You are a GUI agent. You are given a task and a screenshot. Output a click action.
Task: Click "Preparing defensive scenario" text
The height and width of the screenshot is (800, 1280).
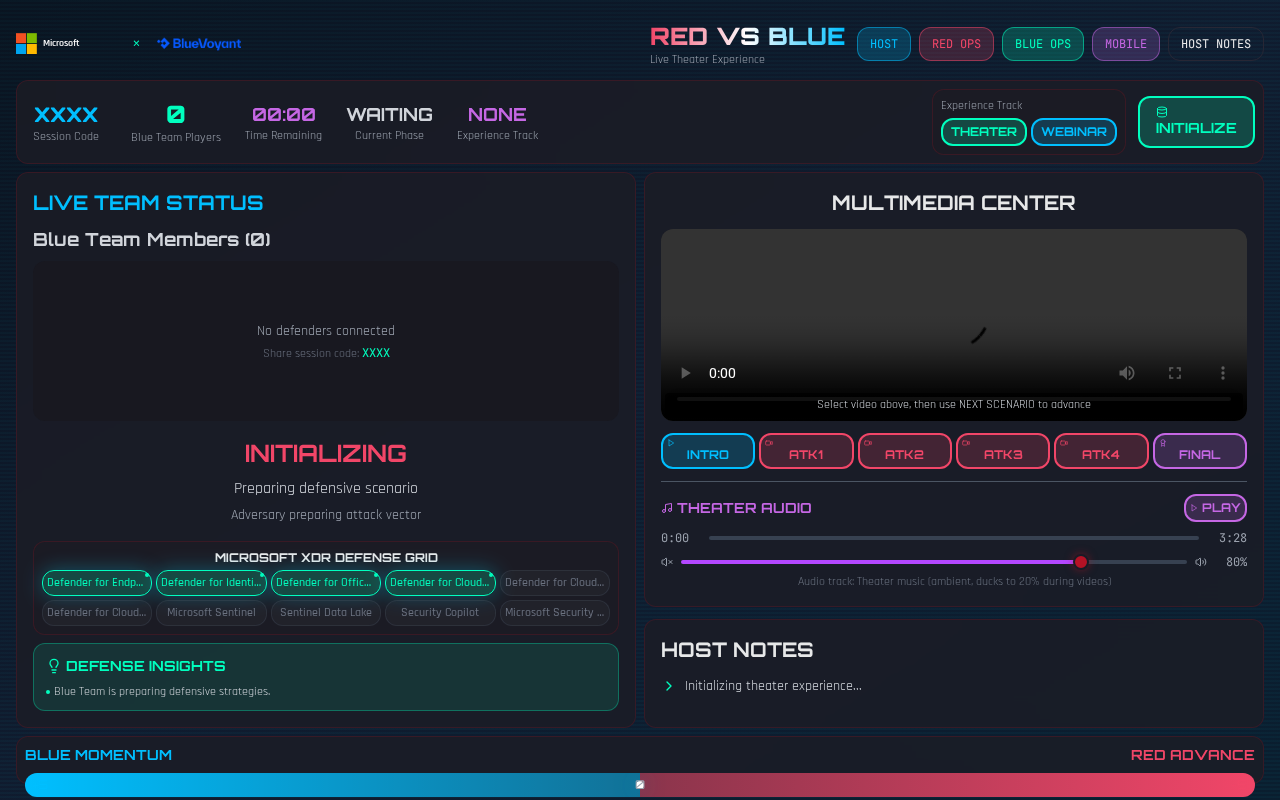coord(326,488)
